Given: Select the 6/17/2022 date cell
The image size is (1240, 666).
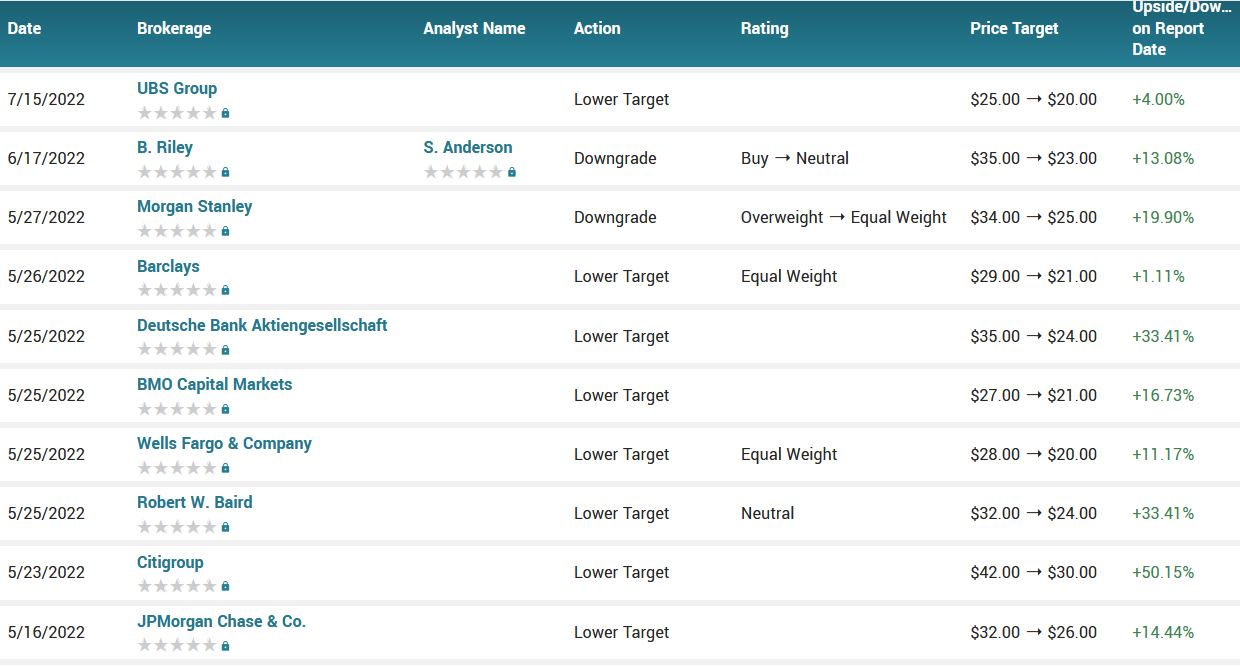Looking at the screenshot, I should pos(46,158).
